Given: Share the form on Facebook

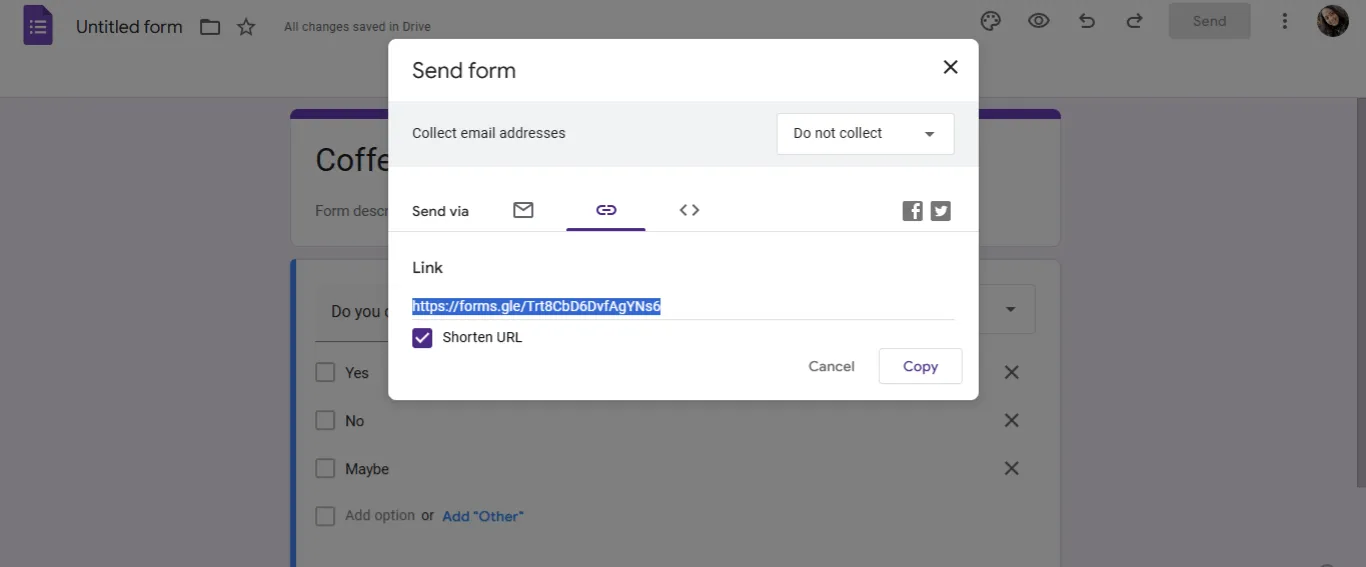Looking at the screenshot, I should tap(912, 211).
